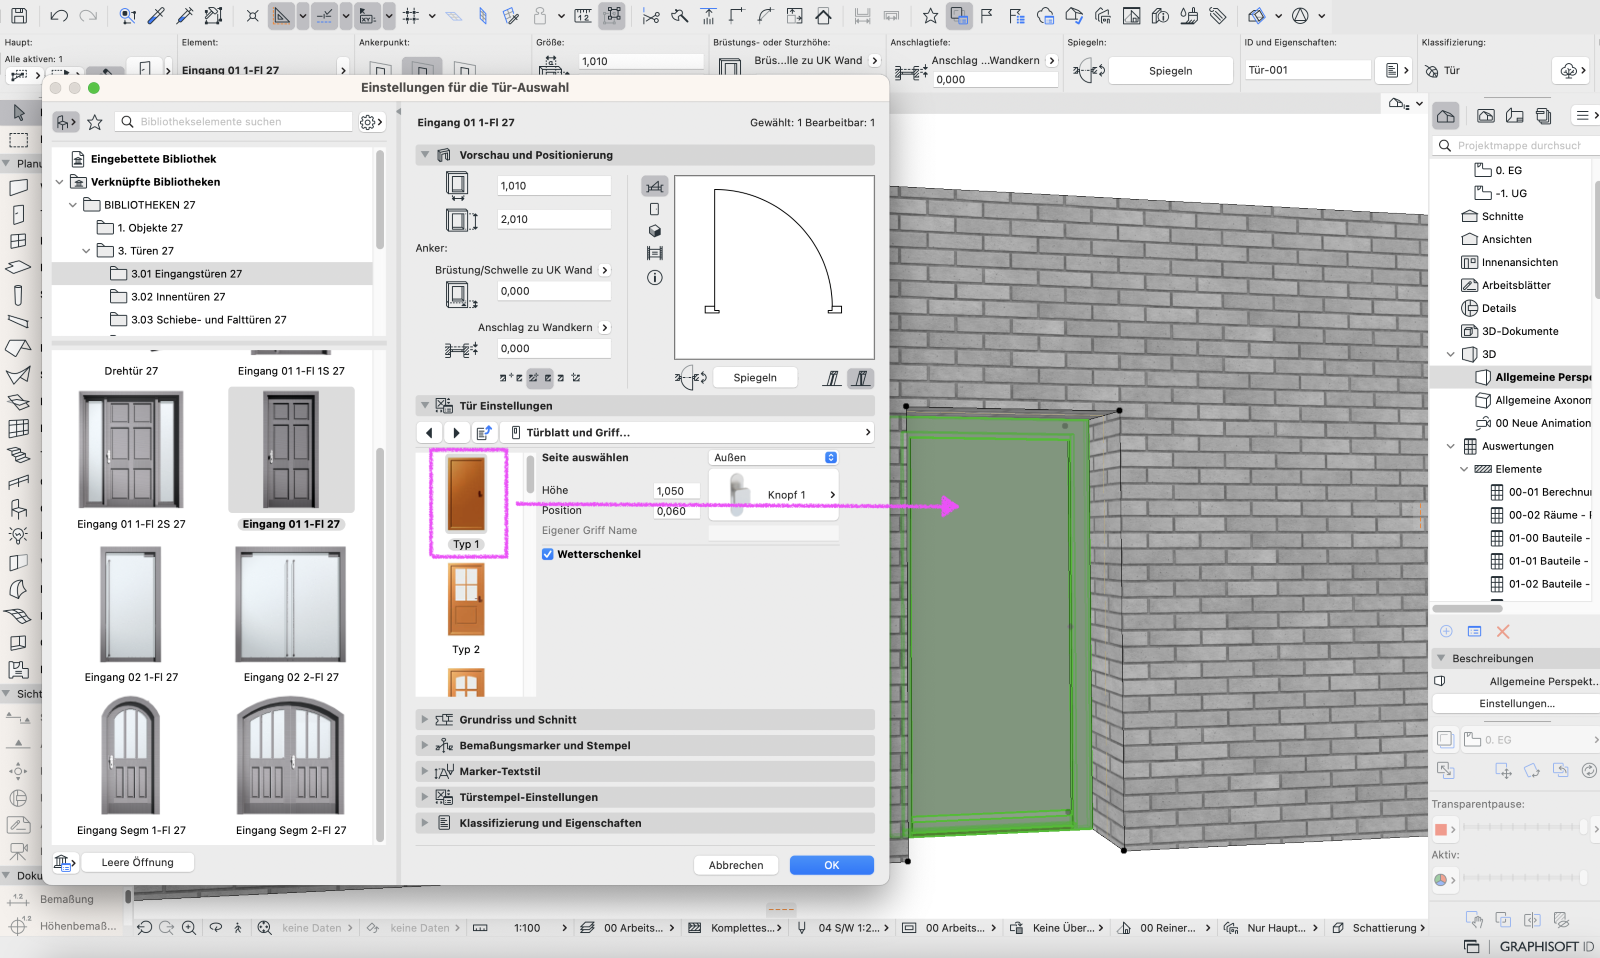1600x958 pixels.
Task: Click Einstellungen... button in Navigator
Action: coord(1516,704)
